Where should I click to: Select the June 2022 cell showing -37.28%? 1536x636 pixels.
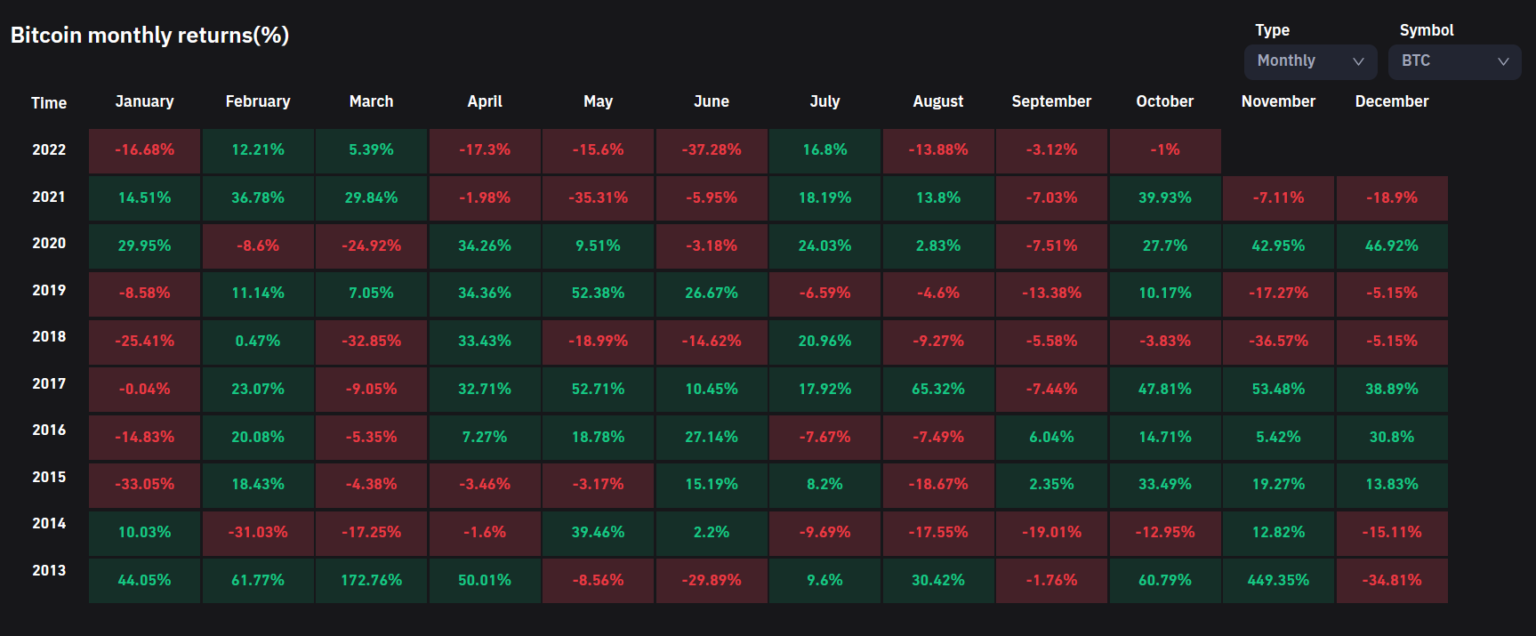point(711,150)
